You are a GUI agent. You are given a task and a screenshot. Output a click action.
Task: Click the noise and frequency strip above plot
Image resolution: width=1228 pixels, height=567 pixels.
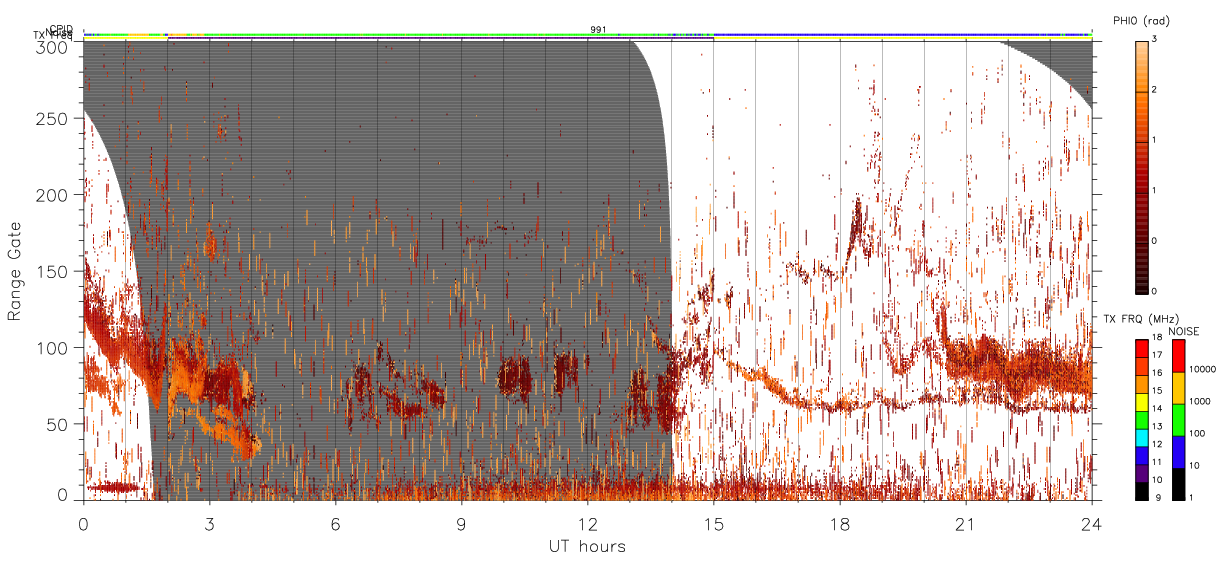click(x=588, y=35)
